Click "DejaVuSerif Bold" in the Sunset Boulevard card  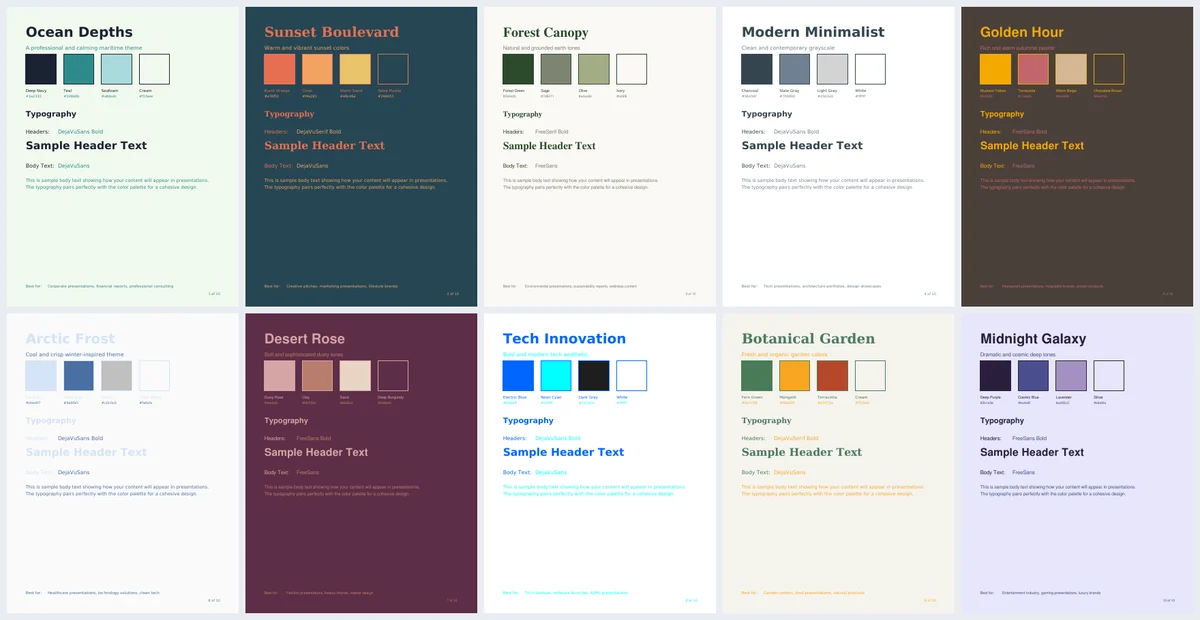tap(319, 131)
